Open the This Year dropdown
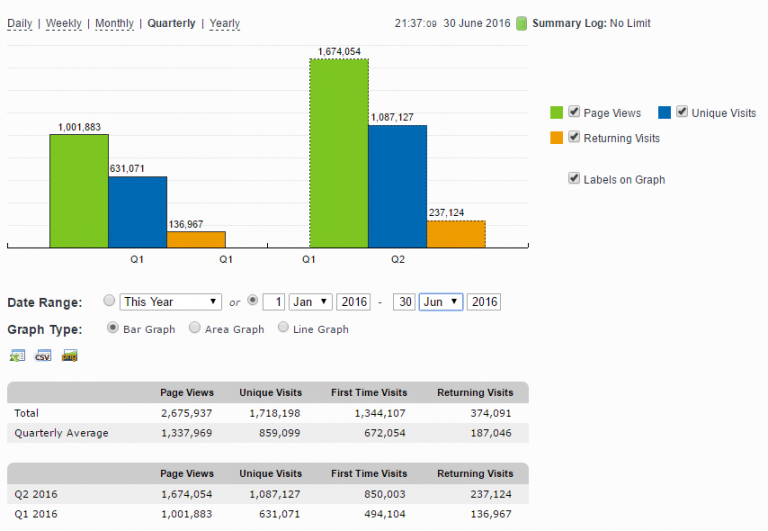The width and height of the screenshot is (768, 531). 170,302
